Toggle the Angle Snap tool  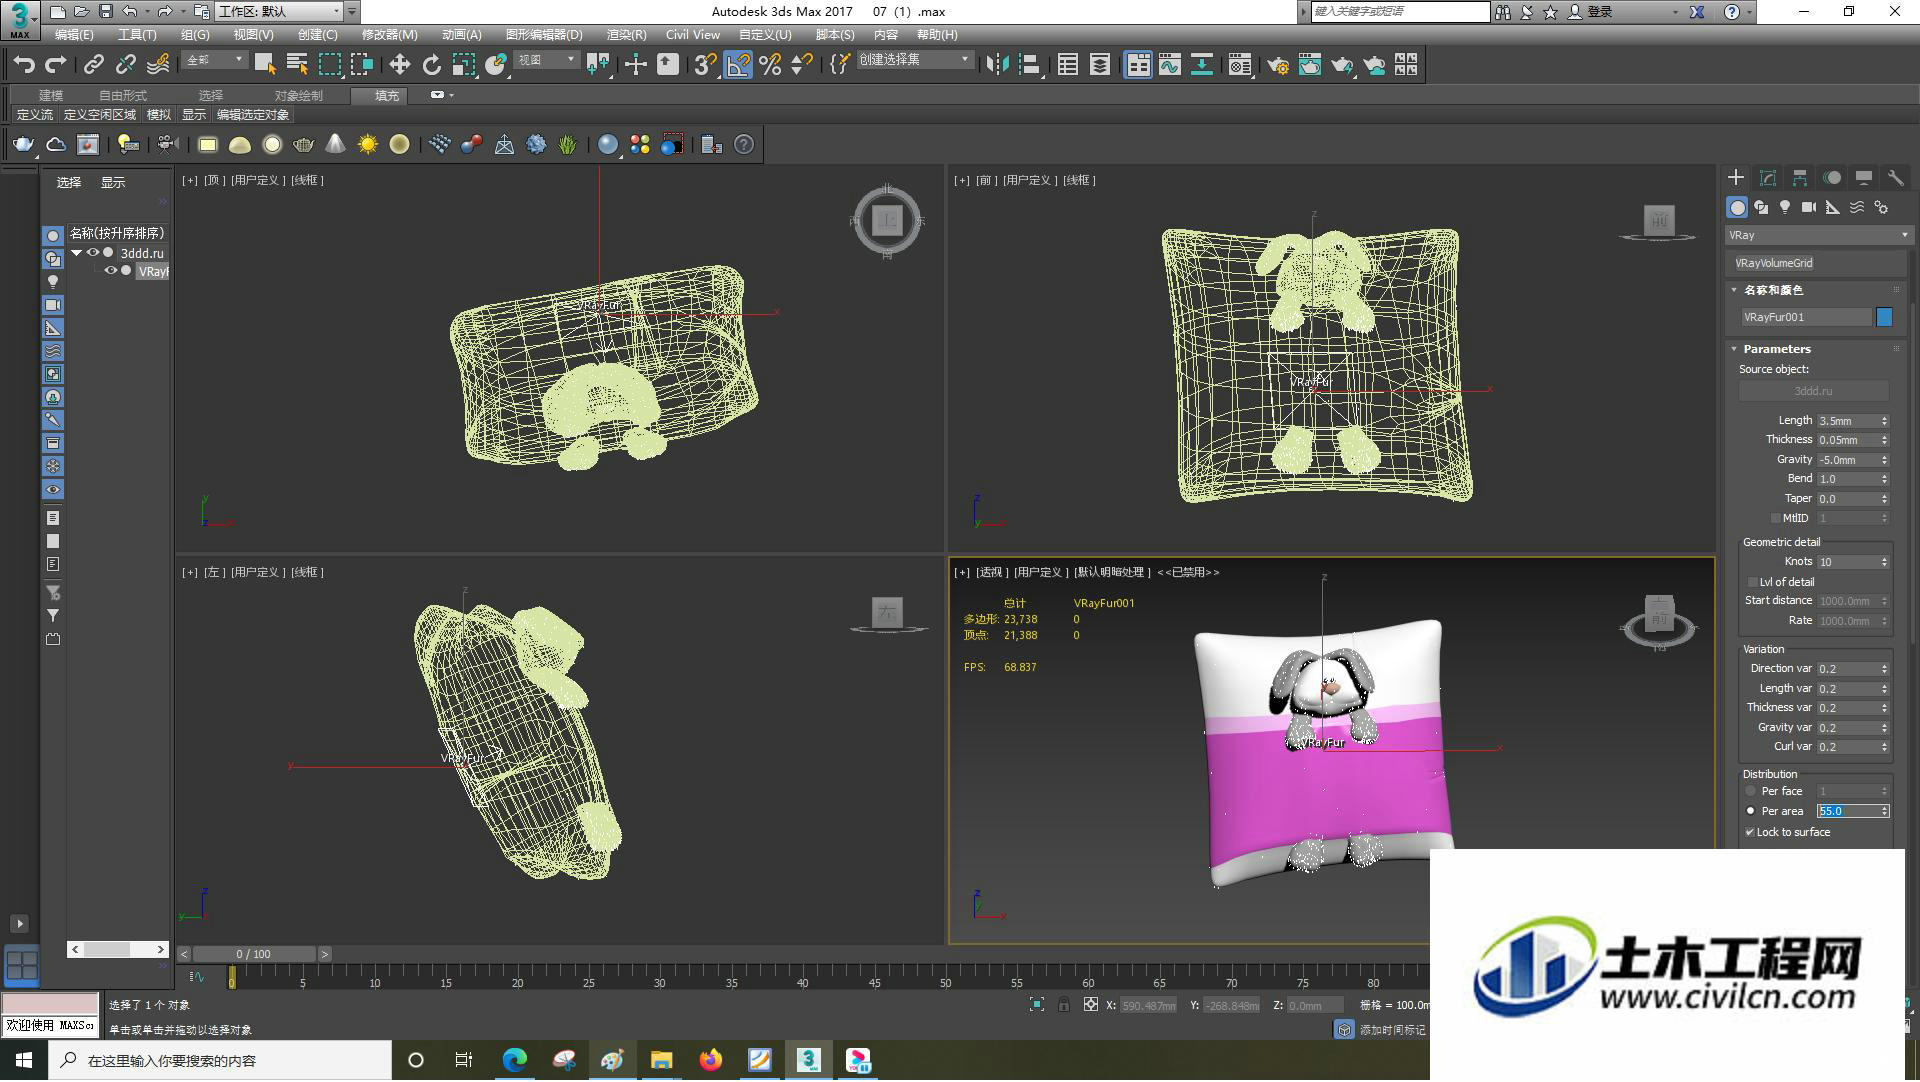(x=738, y=65)
